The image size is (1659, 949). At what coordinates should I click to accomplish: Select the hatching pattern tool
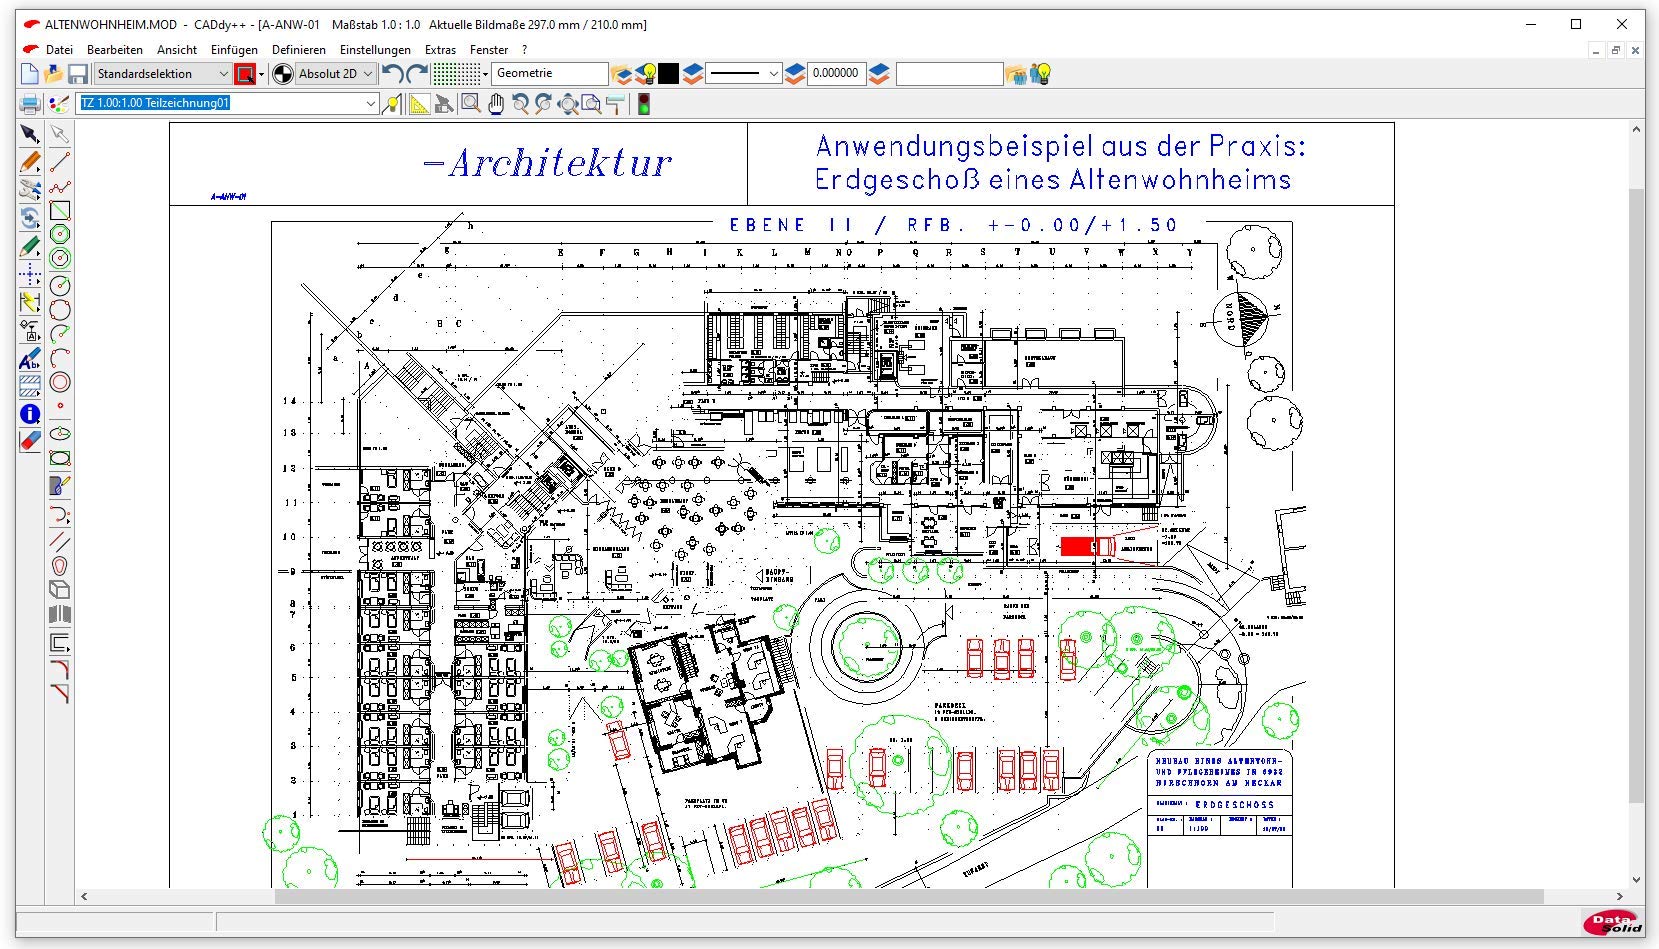pos(30,386)
